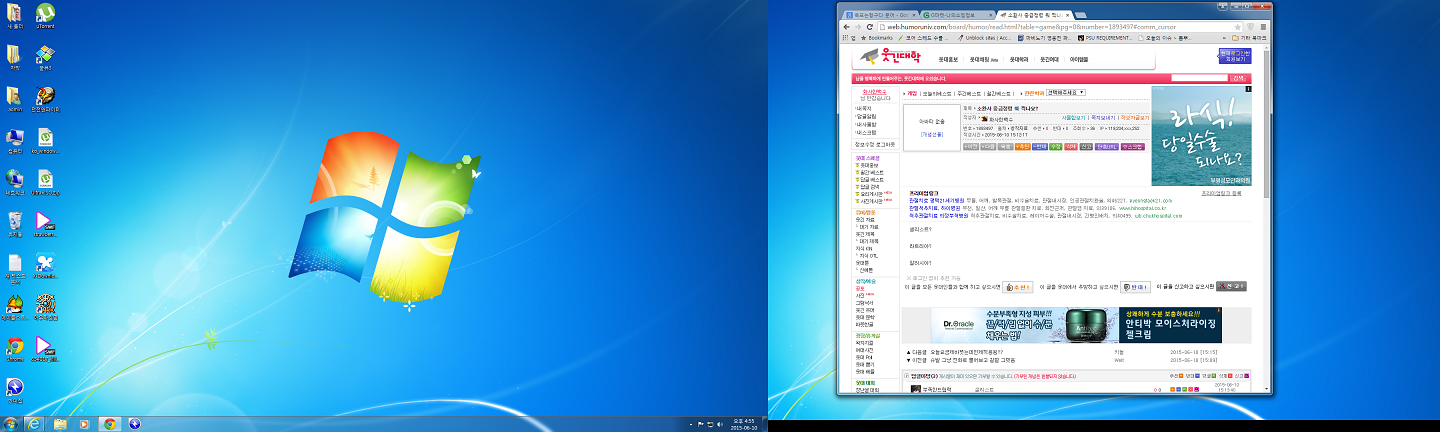Open the Recycle Bin on desktop
Viewport: 1440px width, 432px height.
[15, 221]
